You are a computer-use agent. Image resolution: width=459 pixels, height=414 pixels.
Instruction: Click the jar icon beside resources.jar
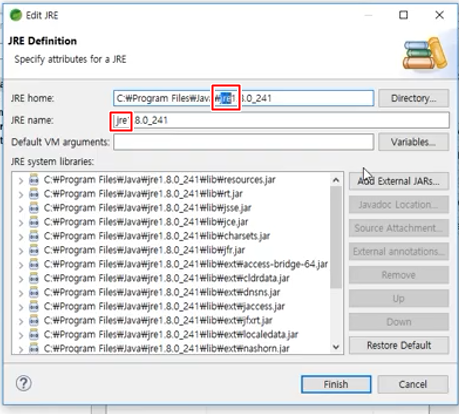coord(34,180)
